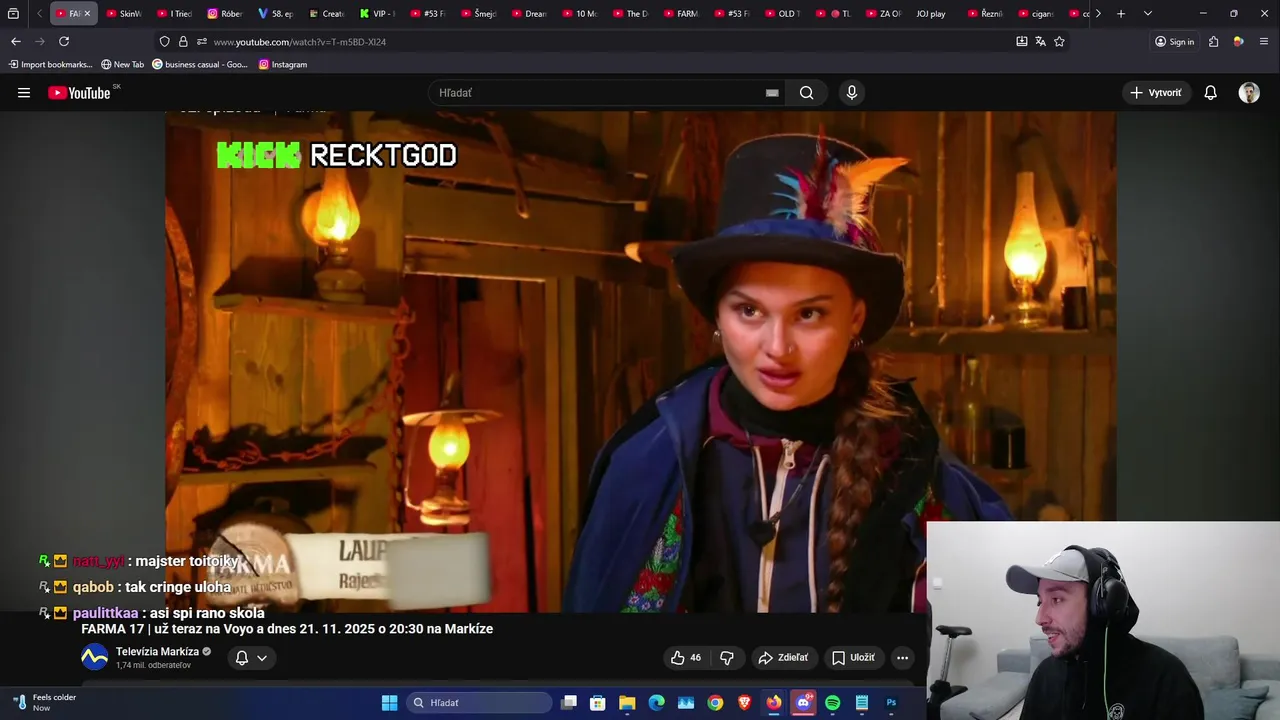Open Import bookmarks toolbar item

pyautogui.click(x=50, y=65)
